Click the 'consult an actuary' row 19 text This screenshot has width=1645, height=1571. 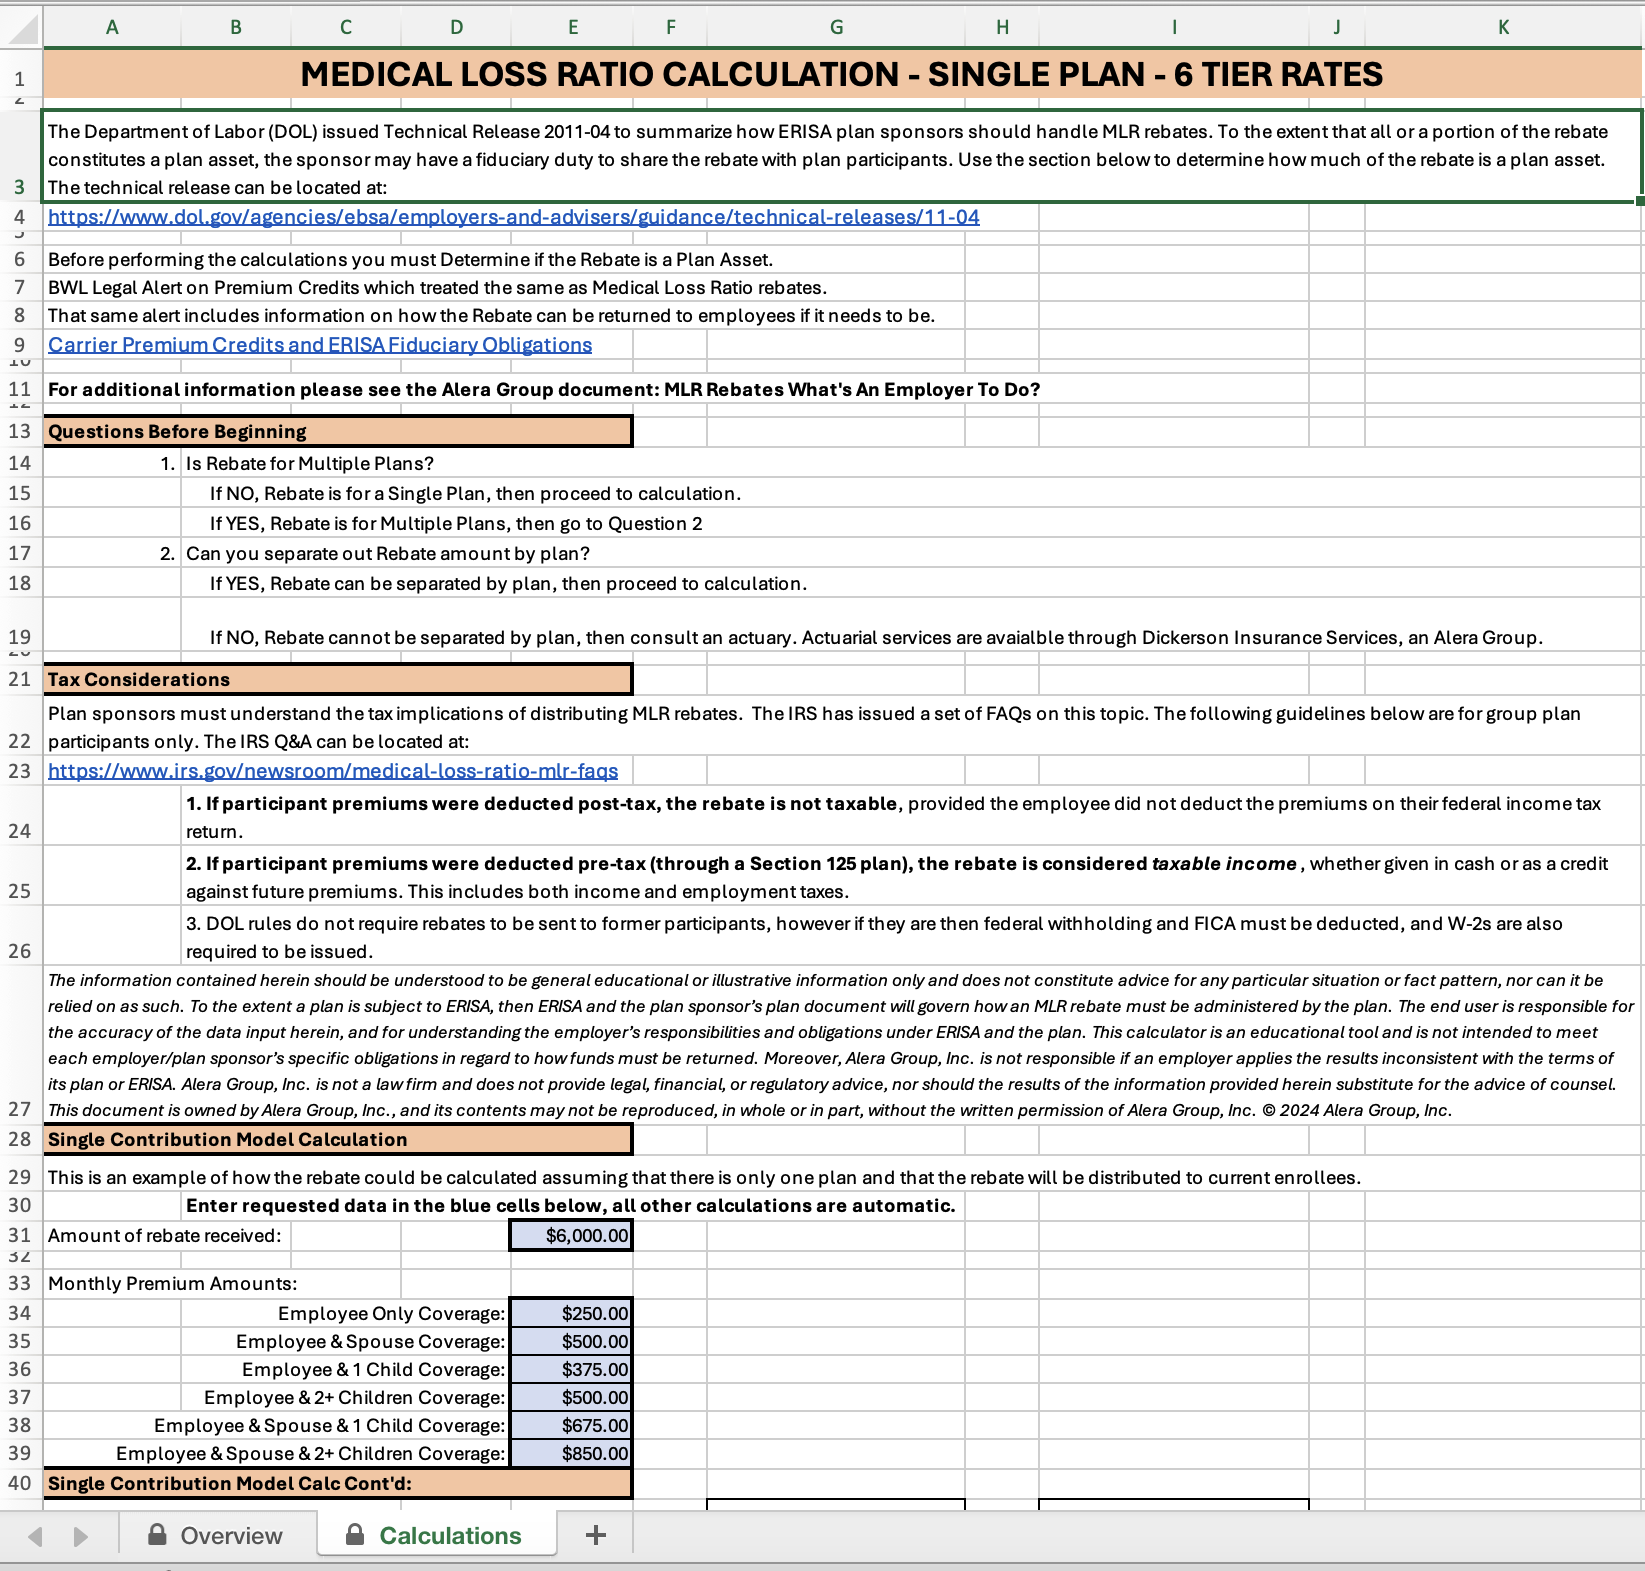(x=876, y=637)
